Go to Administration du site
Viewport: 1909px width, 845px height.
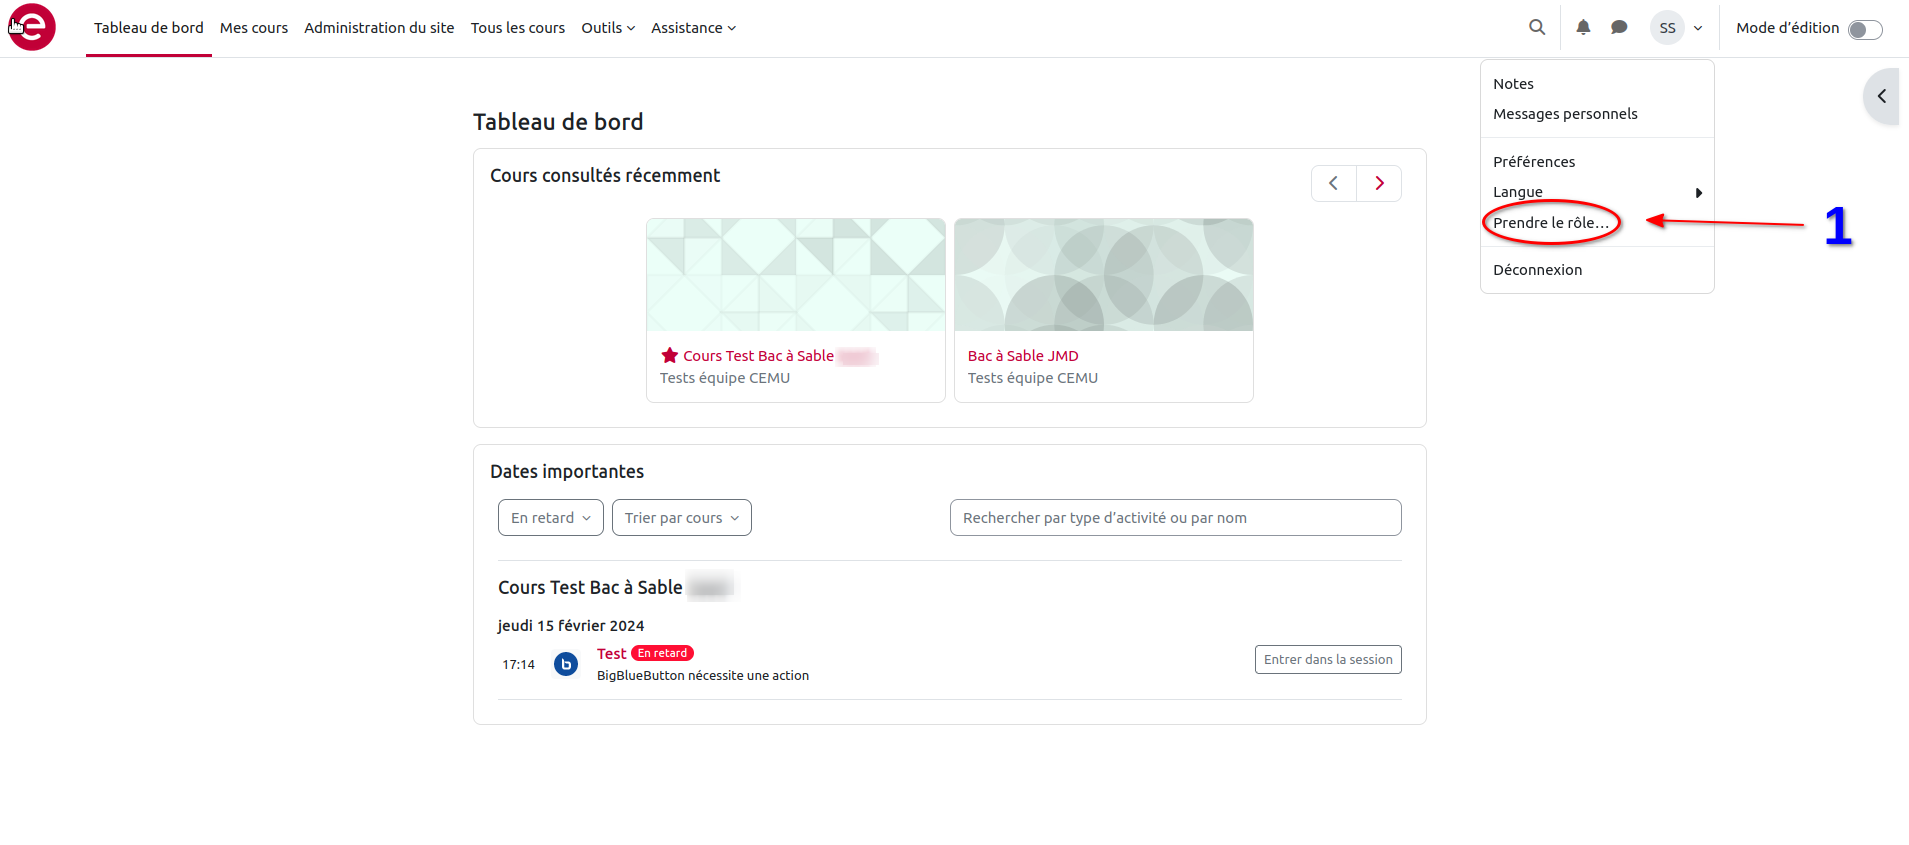coord(379,28)
